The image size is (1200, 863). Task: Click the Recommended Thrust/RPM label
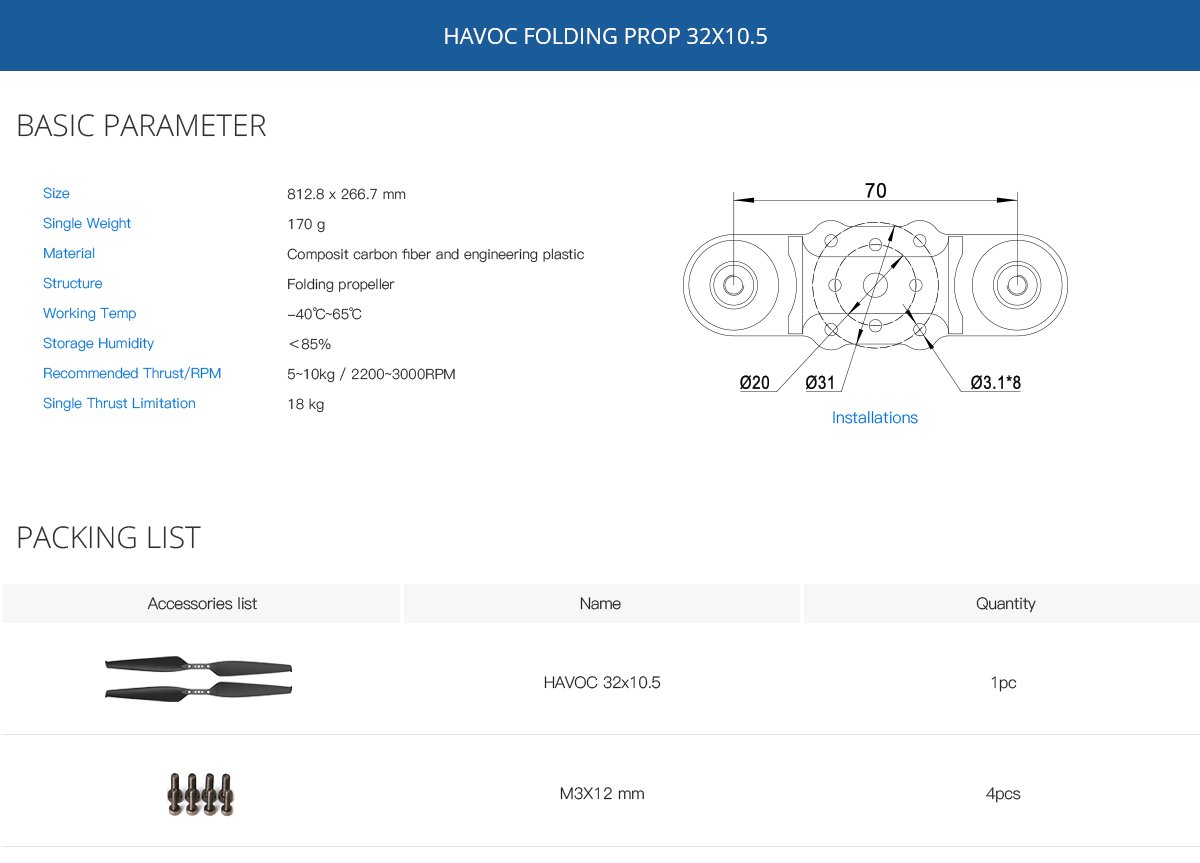tap(132, 373)
